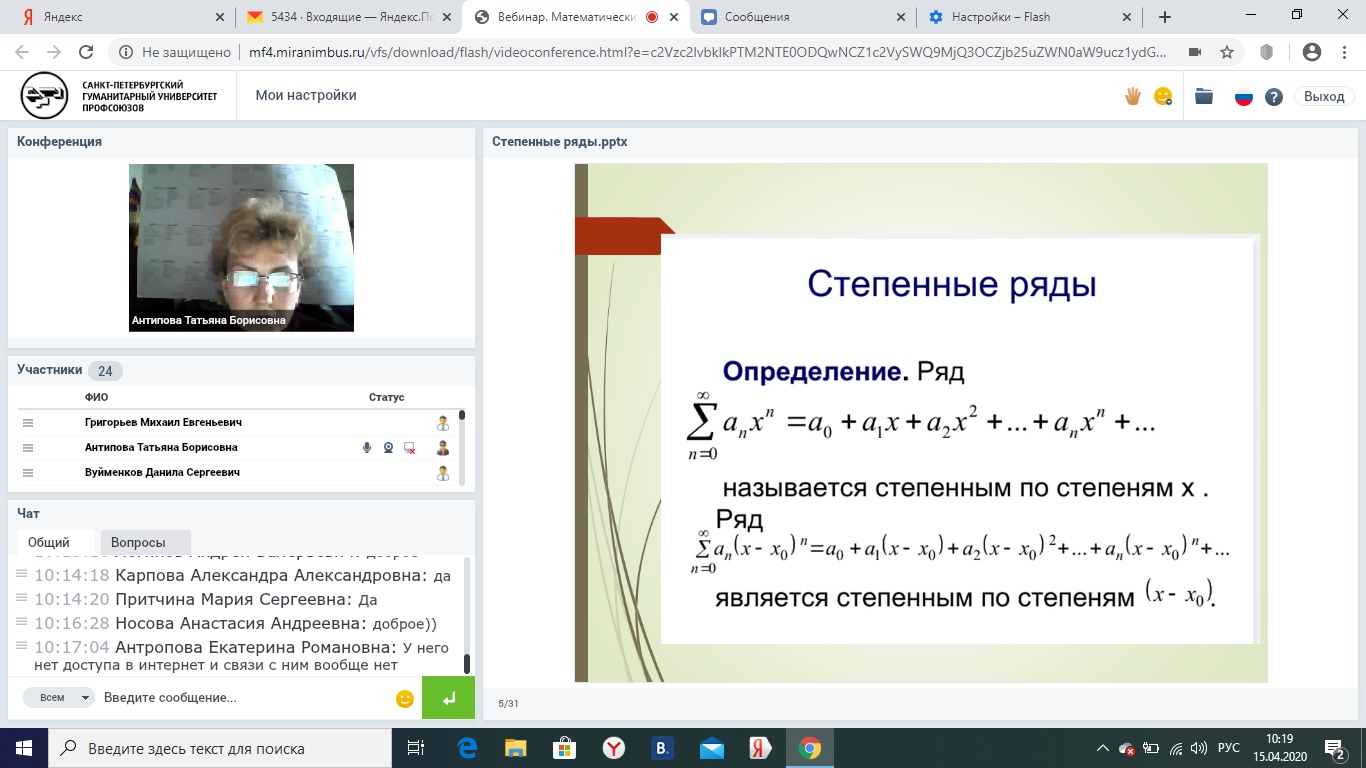Open Chrome three-dot menu

[1345, 52]
